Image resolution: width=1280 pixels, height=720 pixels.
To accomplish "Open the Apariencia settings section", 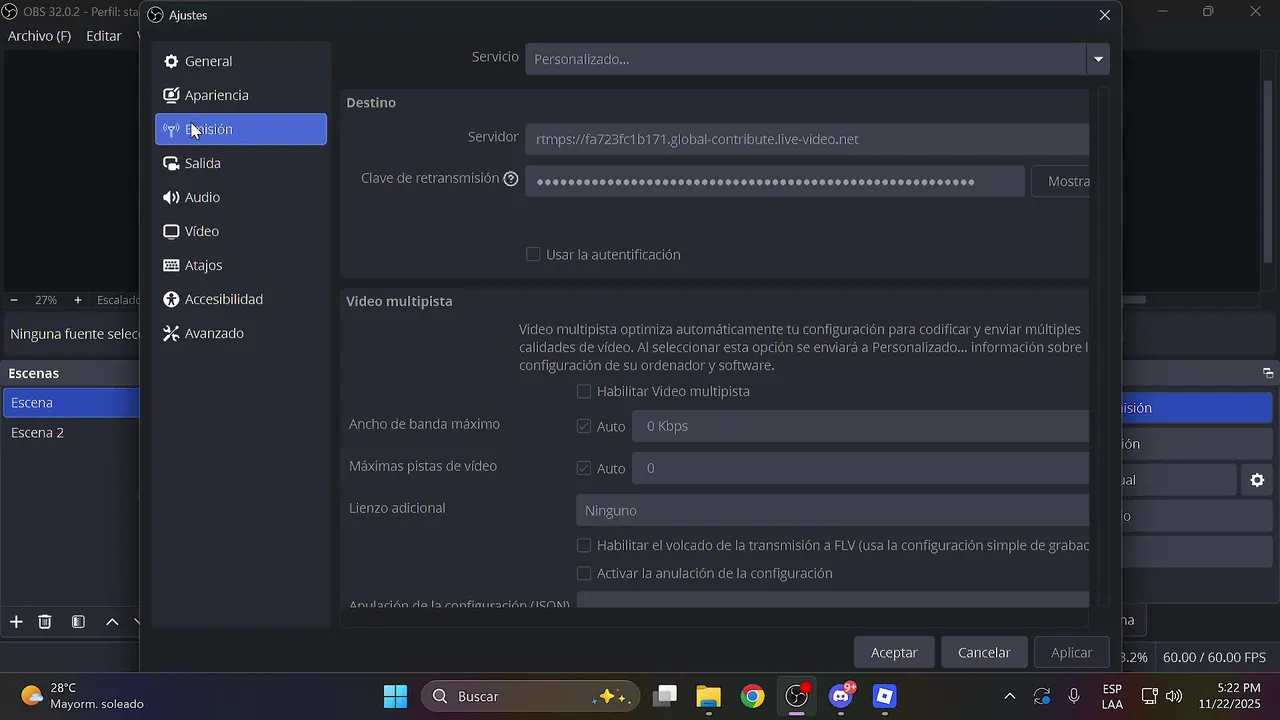I will click(x=241, y=95).
